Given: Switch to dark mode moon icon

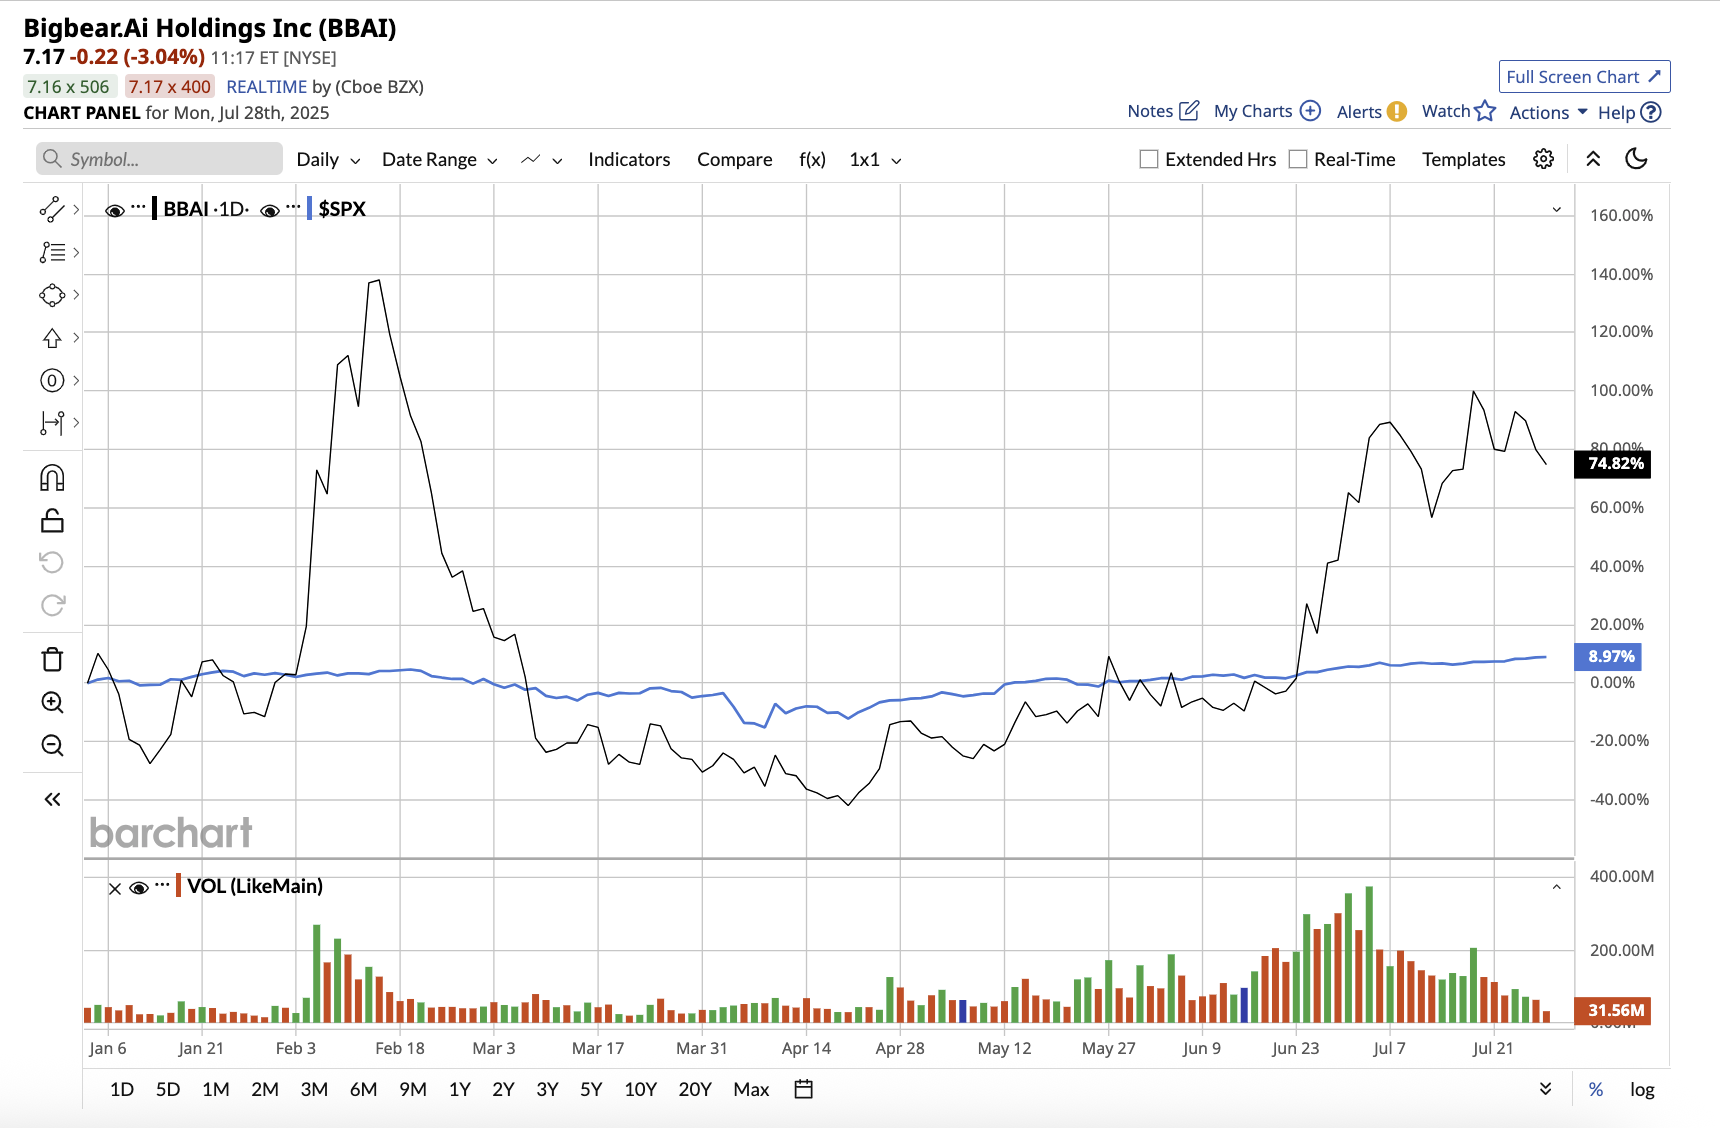Looking at the screenshot, I should (1637, 158).
